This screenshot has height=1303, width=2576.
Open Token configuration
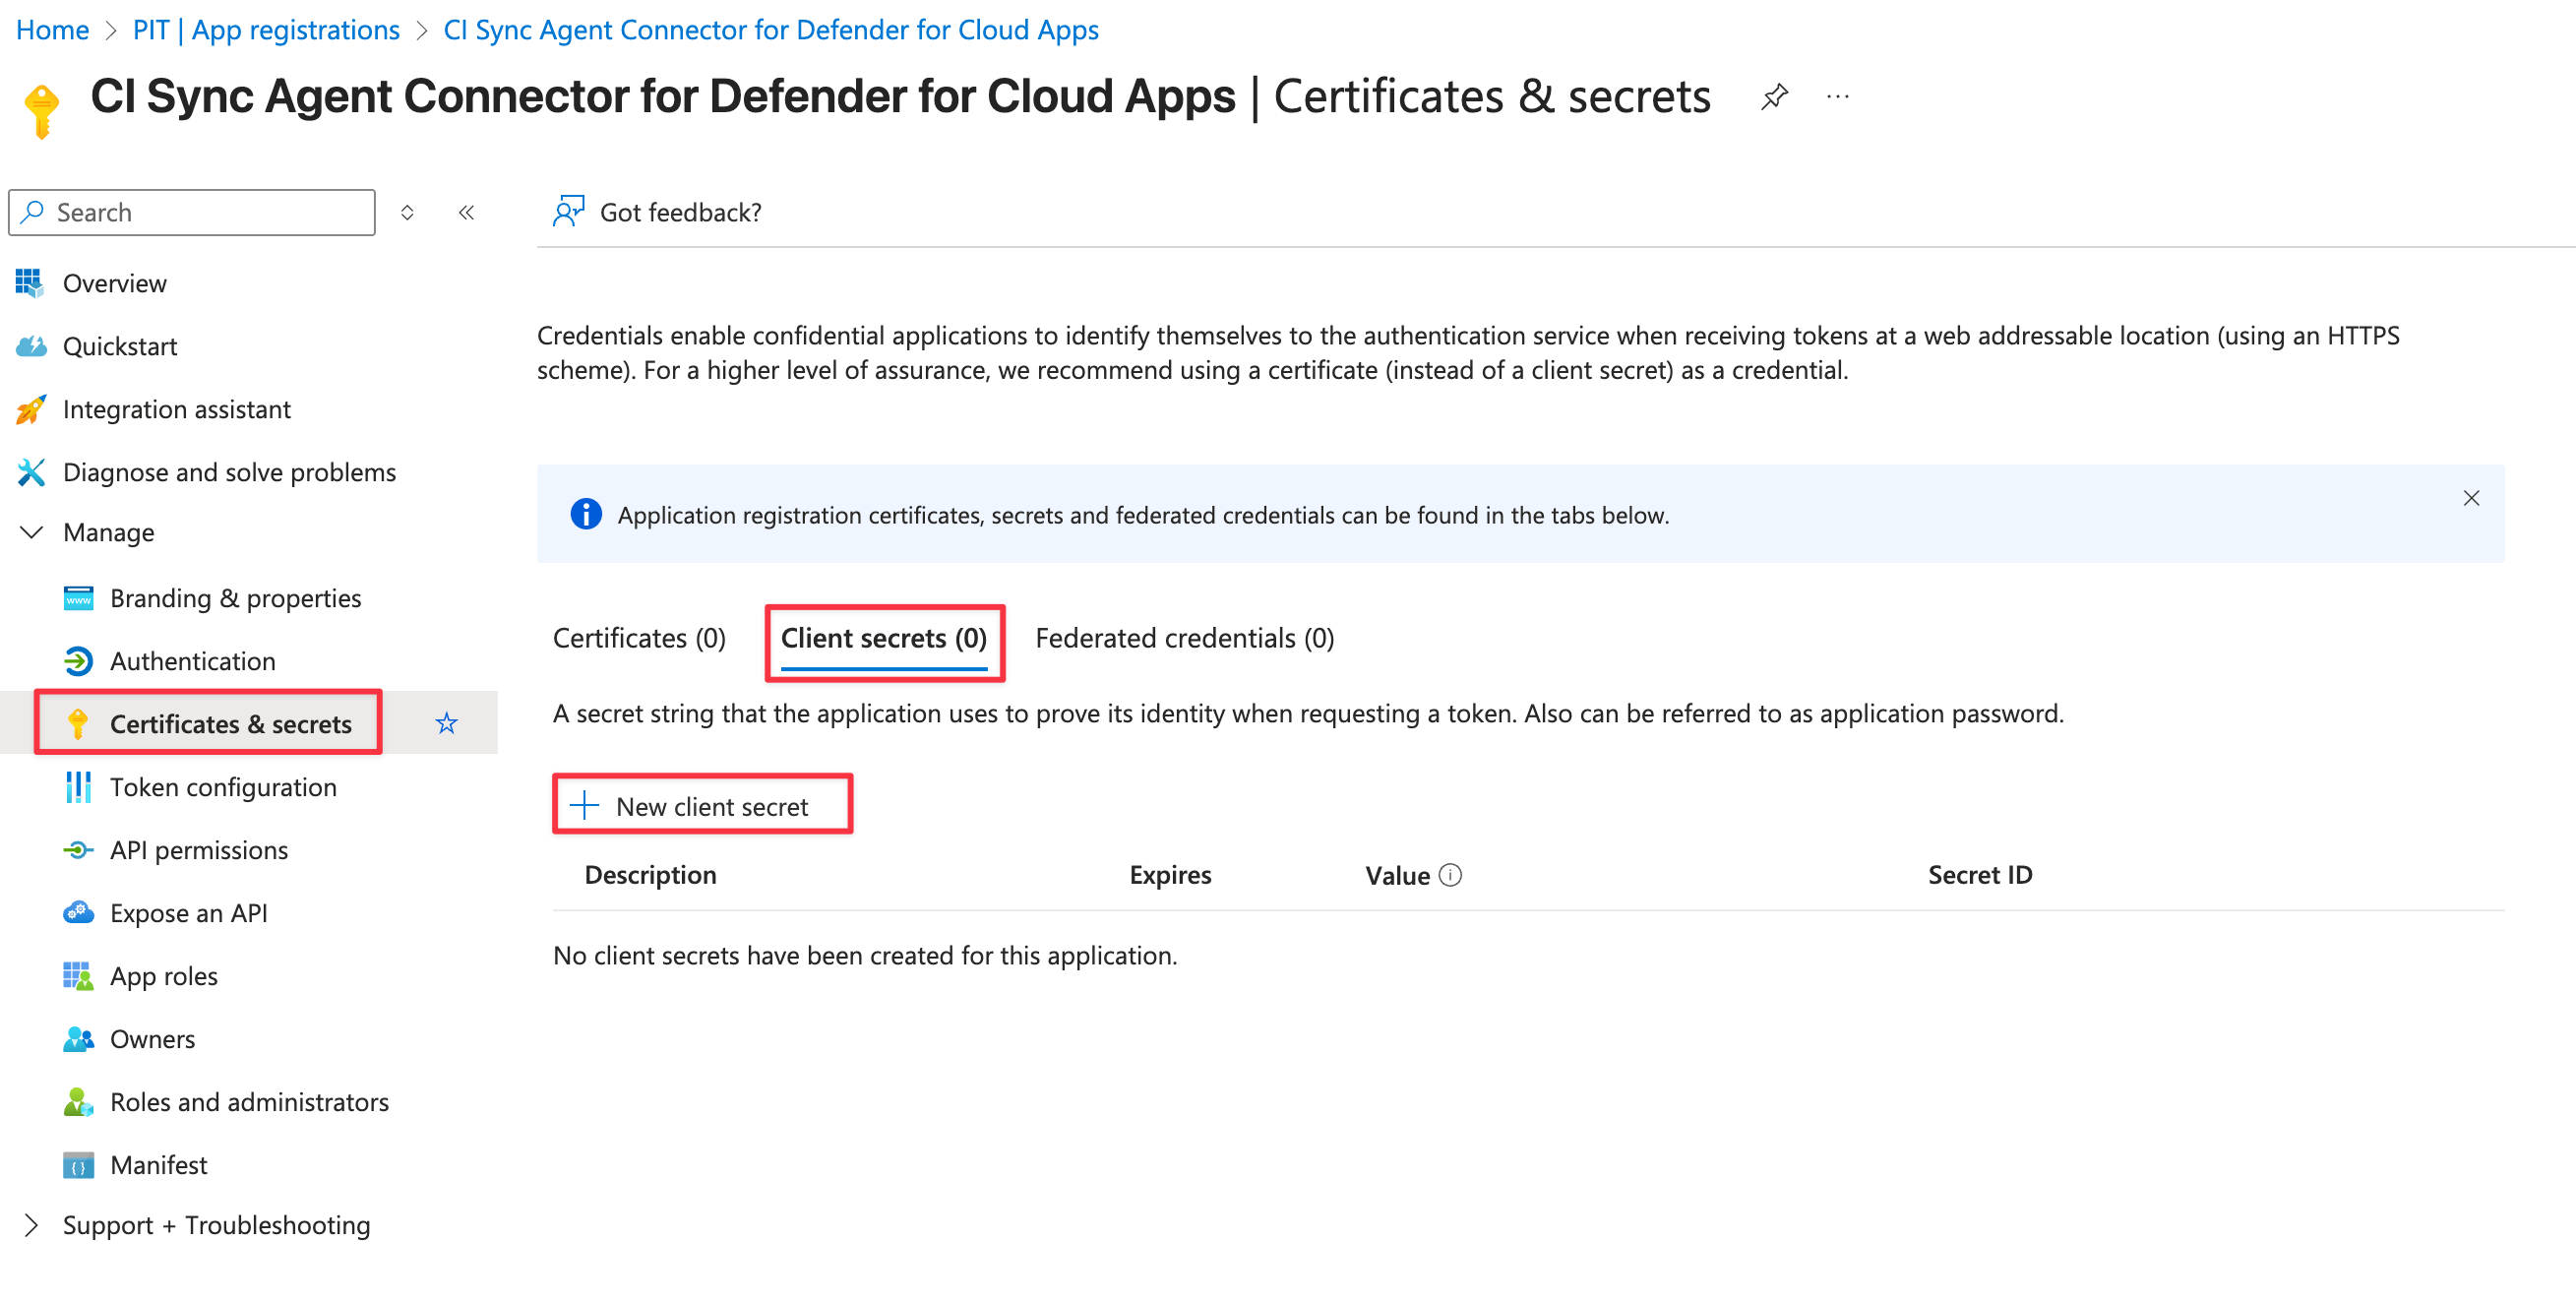tap(223, 787)
